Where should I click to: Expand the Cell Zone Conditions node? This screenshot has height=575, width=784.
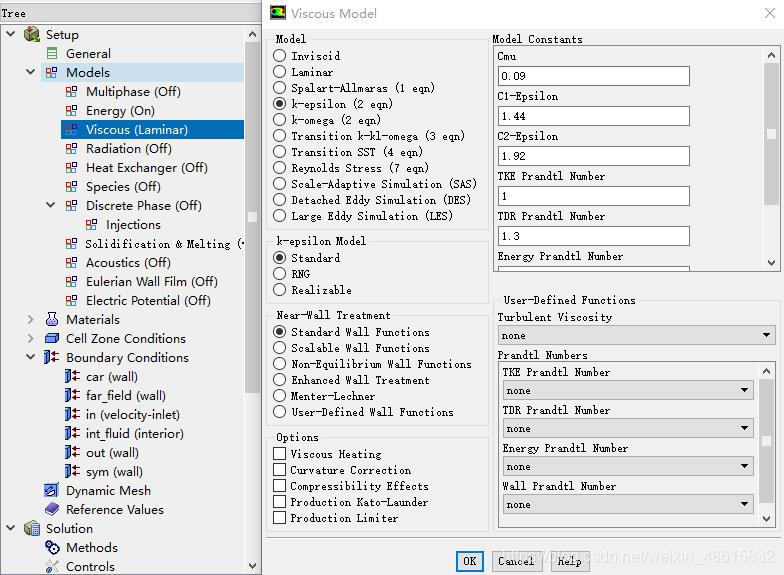click(x=30, y=338)
